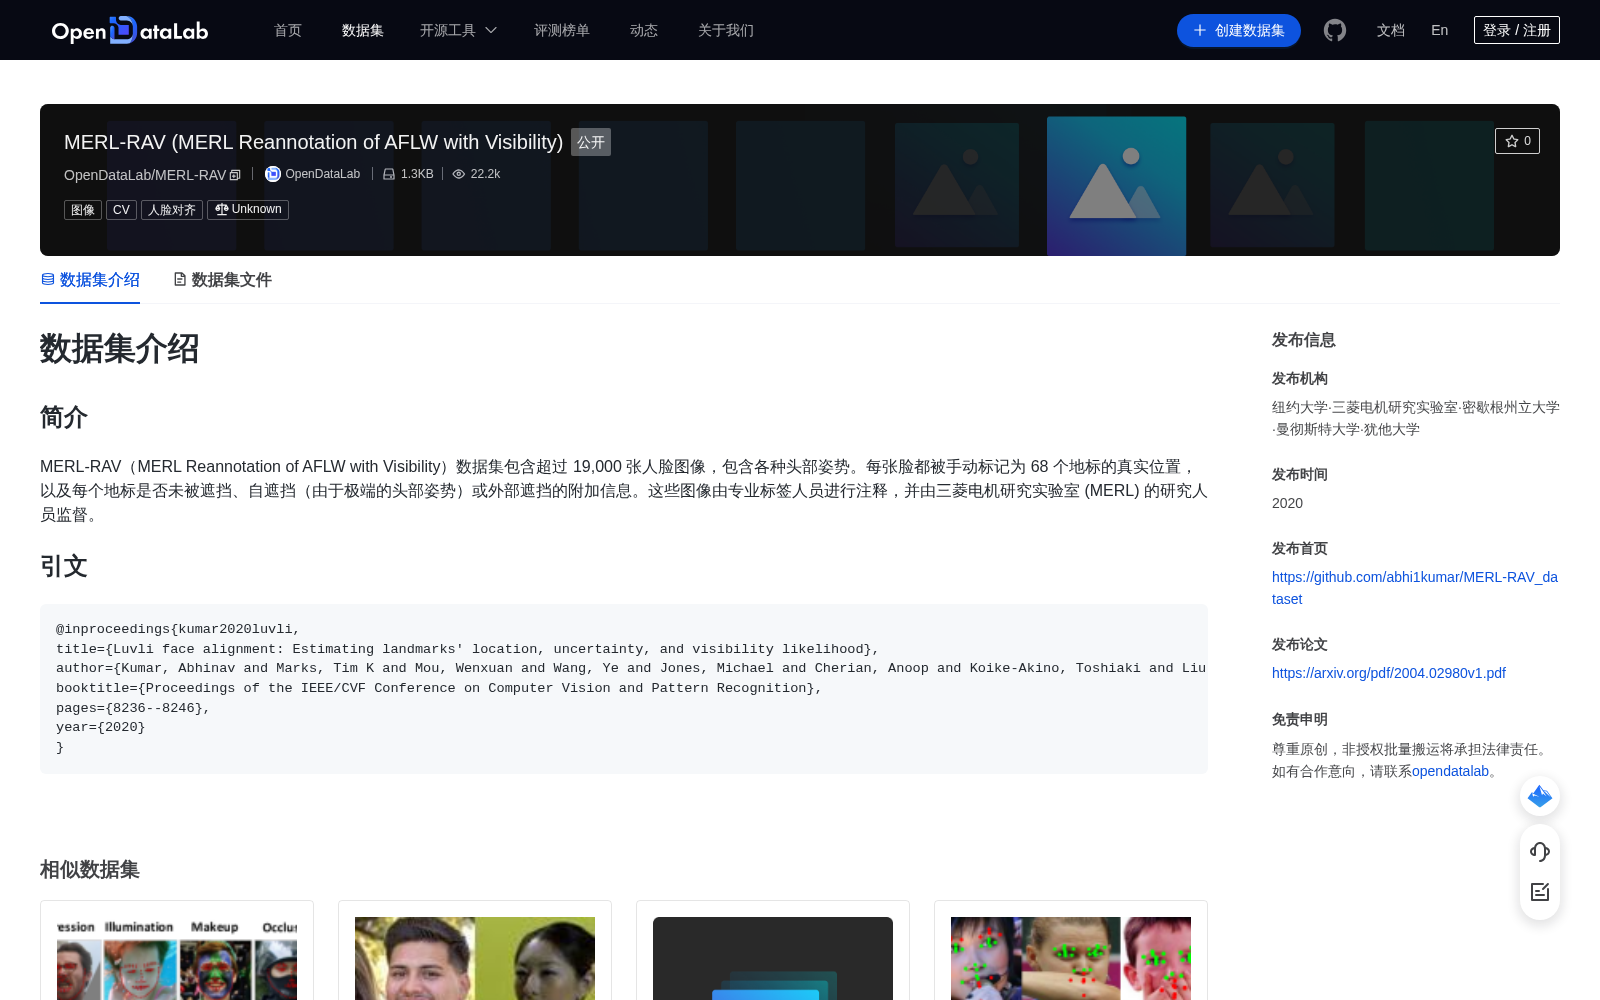
Task: Click the 创建数据集 button
Action: pos(1239,31)
